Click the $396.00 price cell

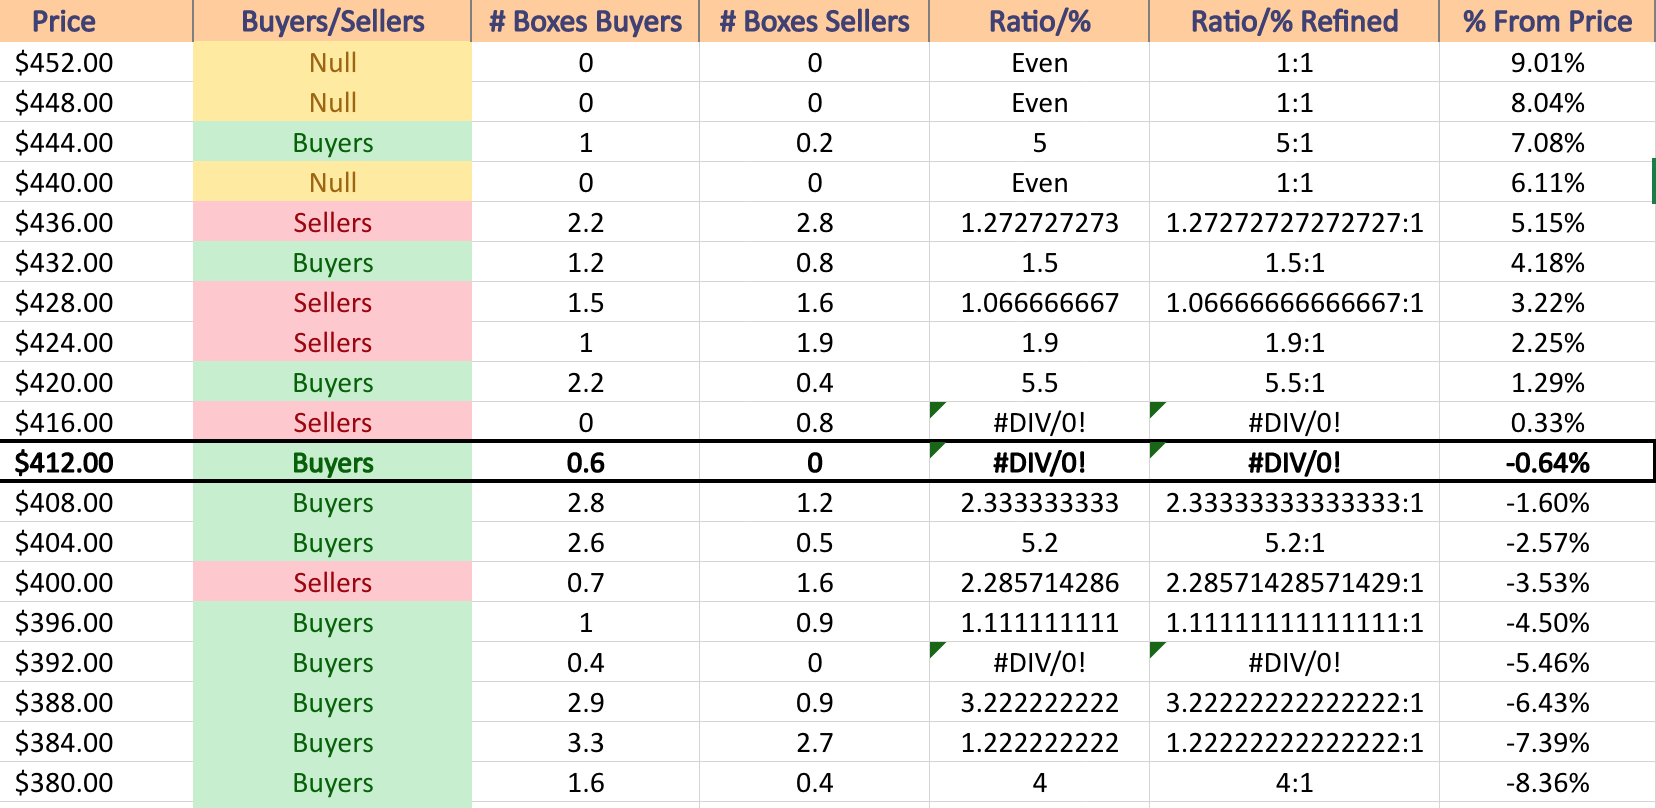pos(96,622)
